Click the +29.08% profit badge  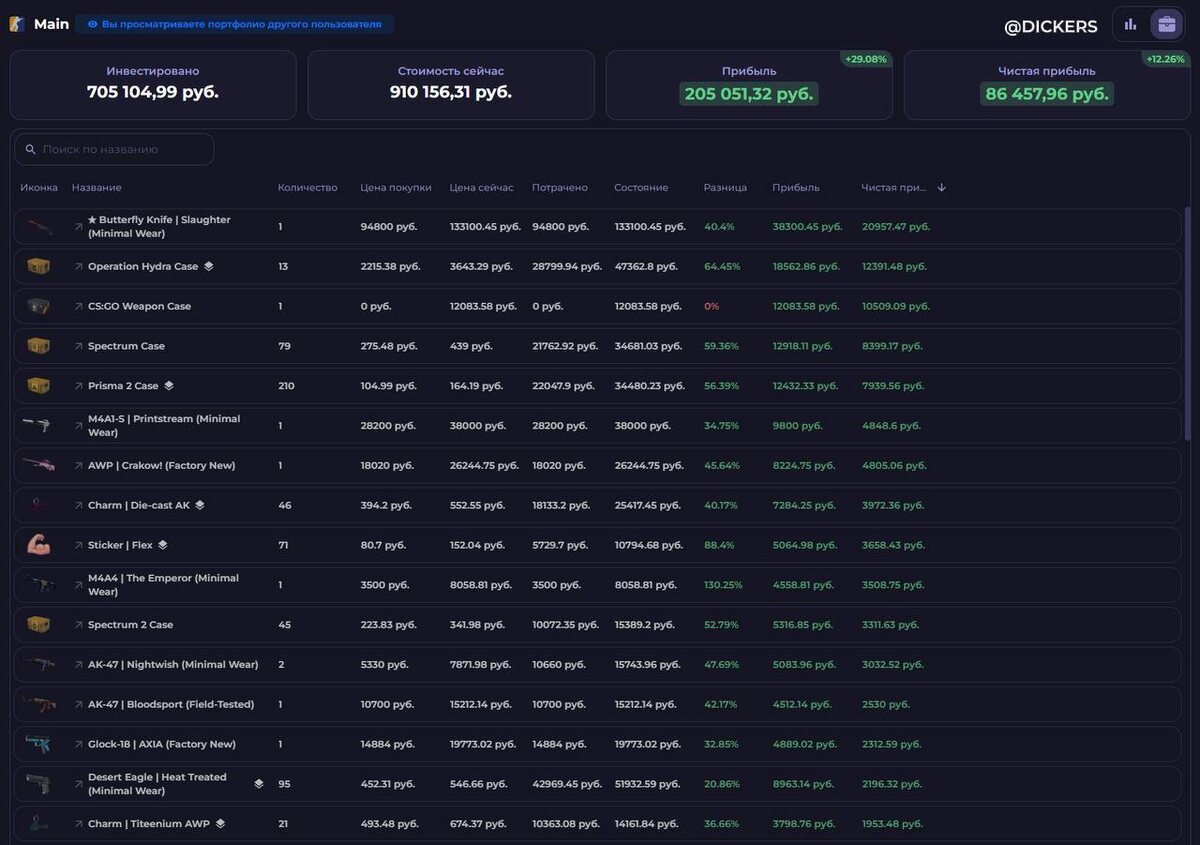click(x=866, y=59)
